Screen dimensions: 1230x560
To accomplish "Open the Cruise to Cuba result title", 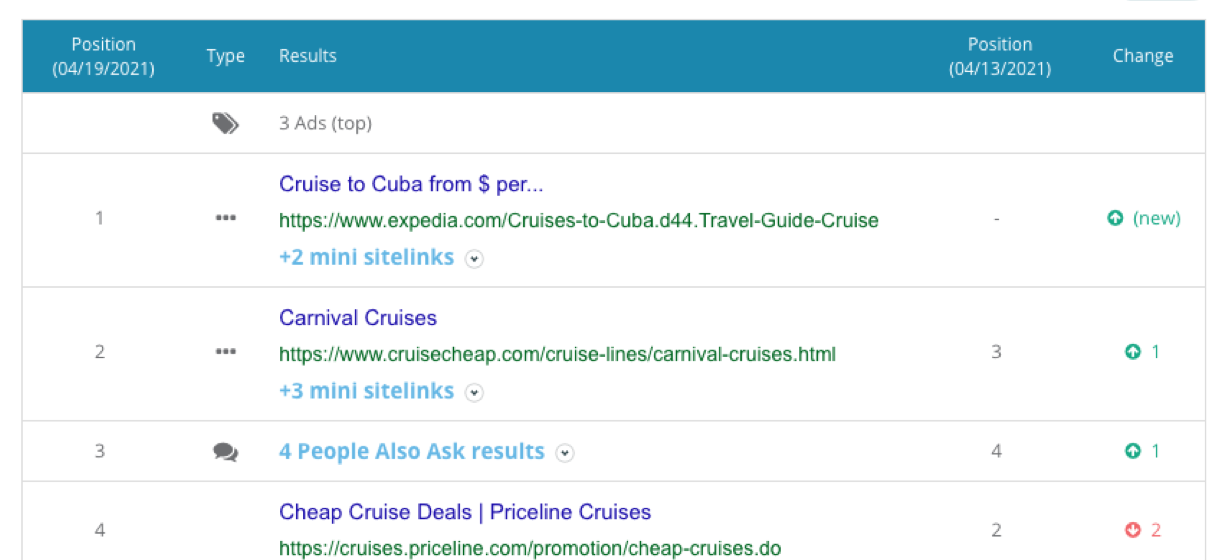I will tap(411, 184).
